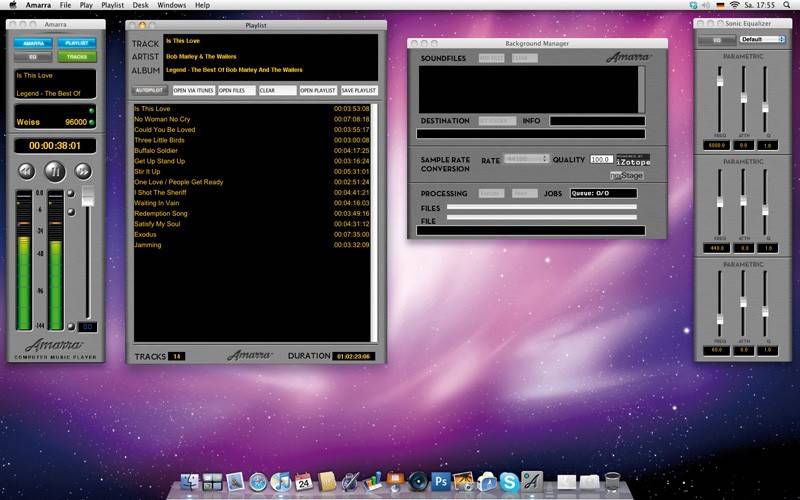The height and width of the screenshot is (500, 800).
Task: Skip back with the rewind button
Action: click(27, 171)
